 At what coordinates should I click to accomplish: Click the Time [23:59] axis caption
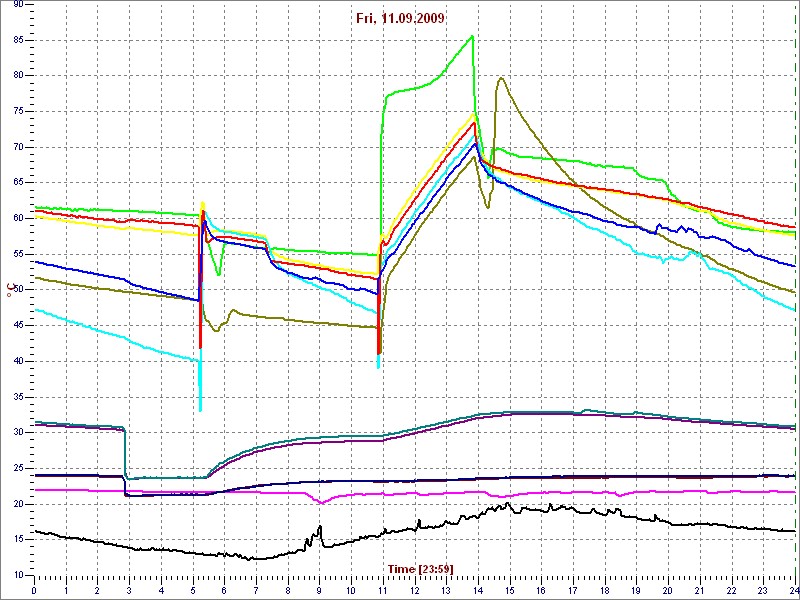click(x=420, y=568)
